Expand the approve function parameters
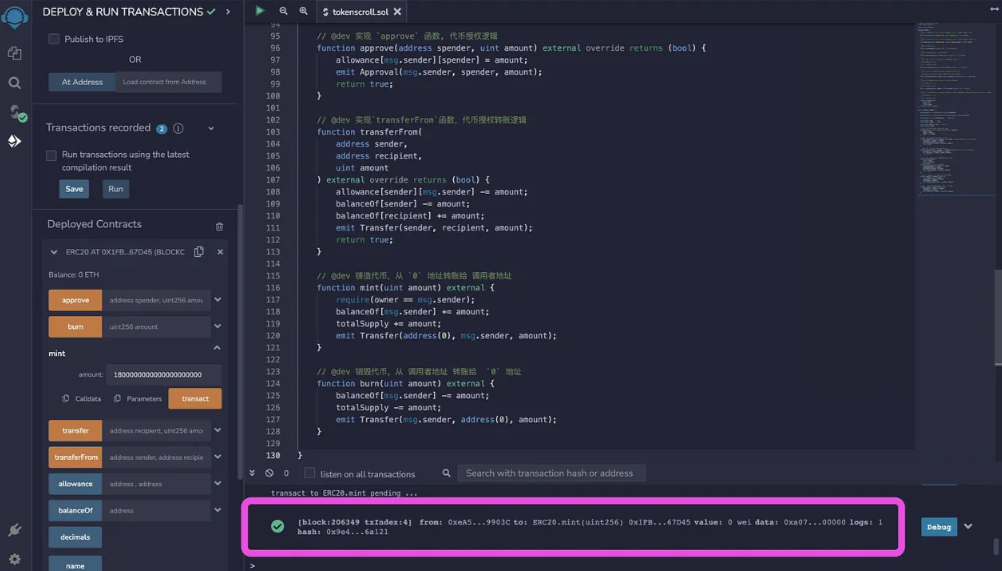1002x571 pixels. tap(218, 300)
